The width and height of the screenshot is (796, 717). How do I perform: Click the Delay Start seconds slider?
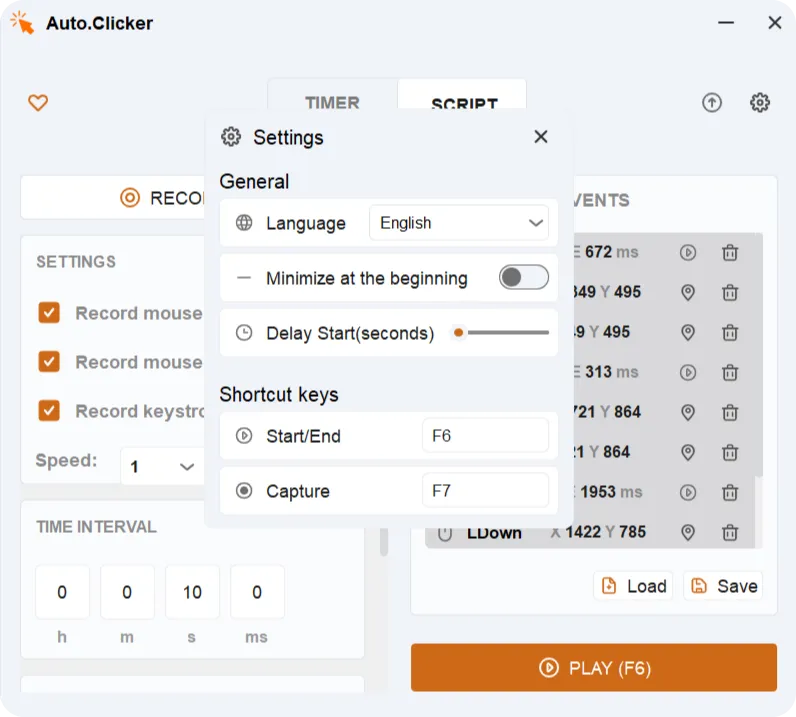coord(502,333)
